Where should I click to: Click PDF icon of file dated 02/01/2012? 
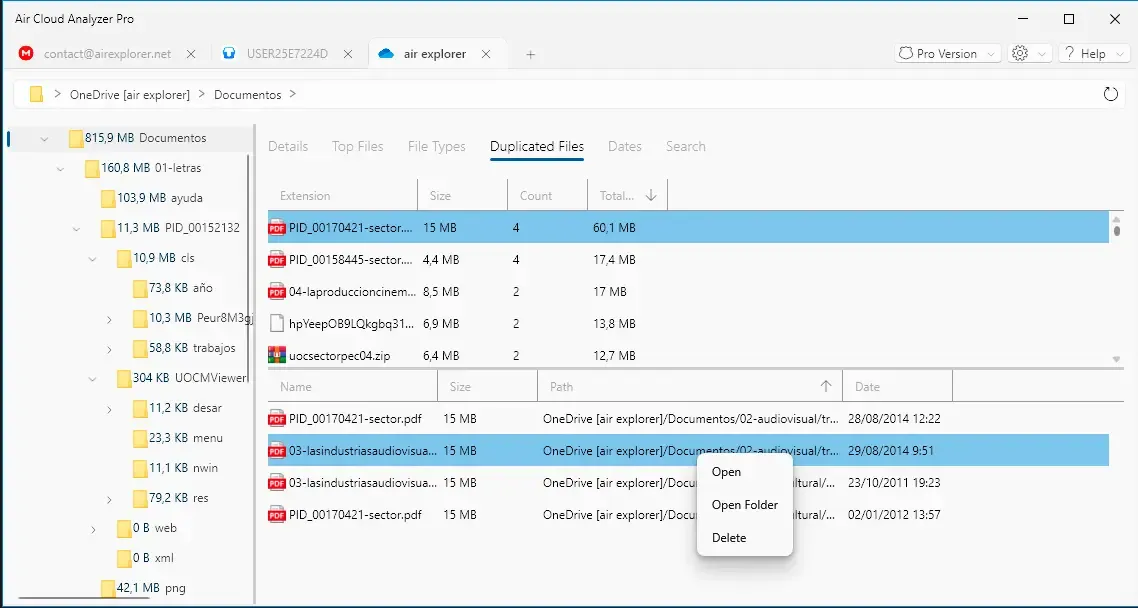pyautogui.click(x=277, y=514)
